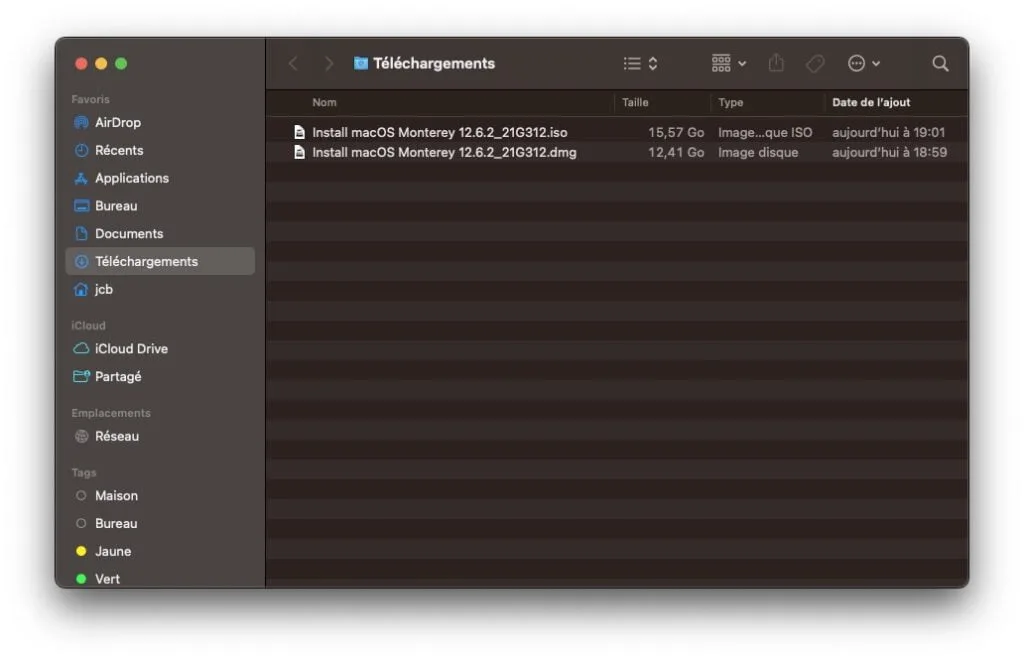Screen dimensions: 1024x661
Task: Click the Bureau tag circle under Tags
Action: [x=81, y=523]
